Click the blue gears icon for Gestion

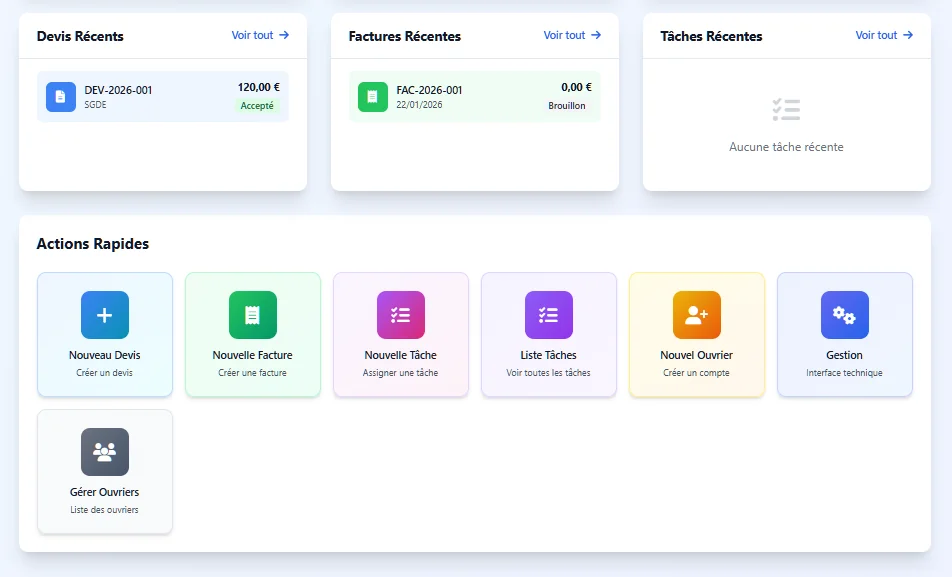pyautogui.click(x=845, y=315)
